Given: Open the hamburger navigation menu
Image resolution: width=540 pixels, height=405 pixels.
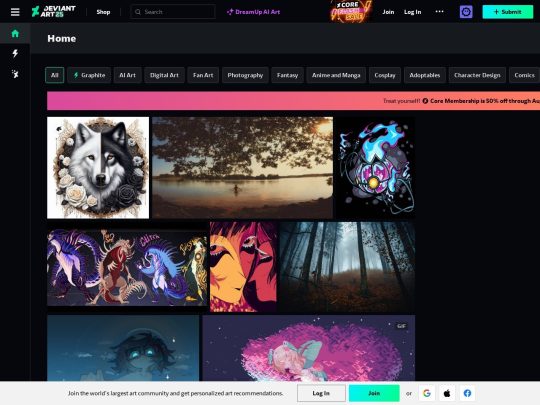Looking at the screenshot, I should [x=15, y=12].
